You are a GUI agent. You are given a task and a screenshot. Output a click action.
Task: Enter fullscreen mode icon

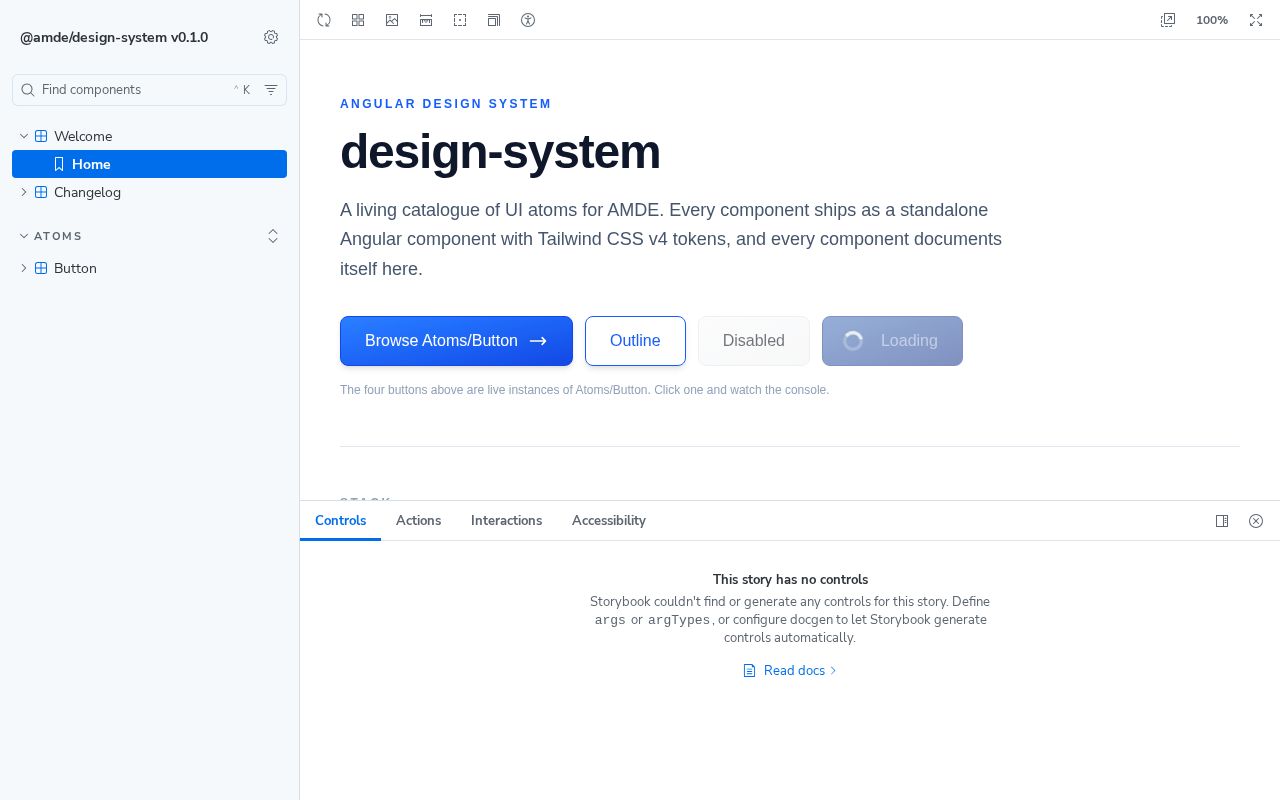tap(1256, 20)
